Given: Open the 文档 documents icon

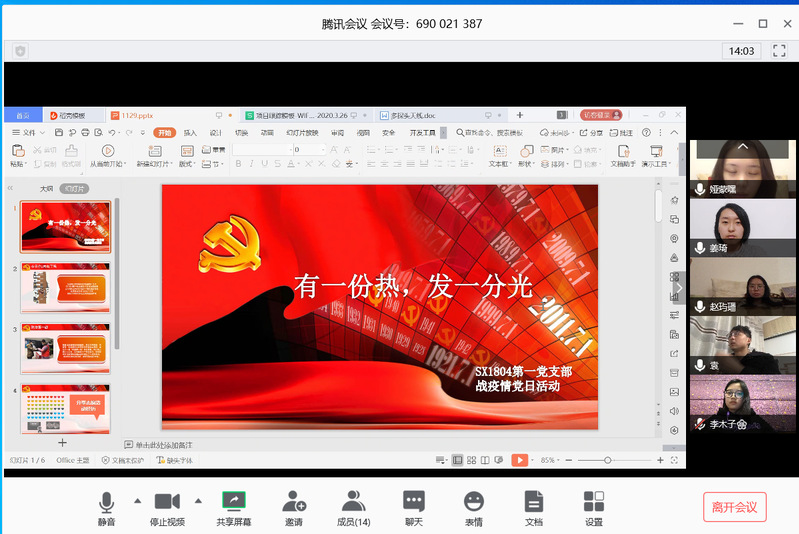Looking at the screenshot, I should point(534,507).
